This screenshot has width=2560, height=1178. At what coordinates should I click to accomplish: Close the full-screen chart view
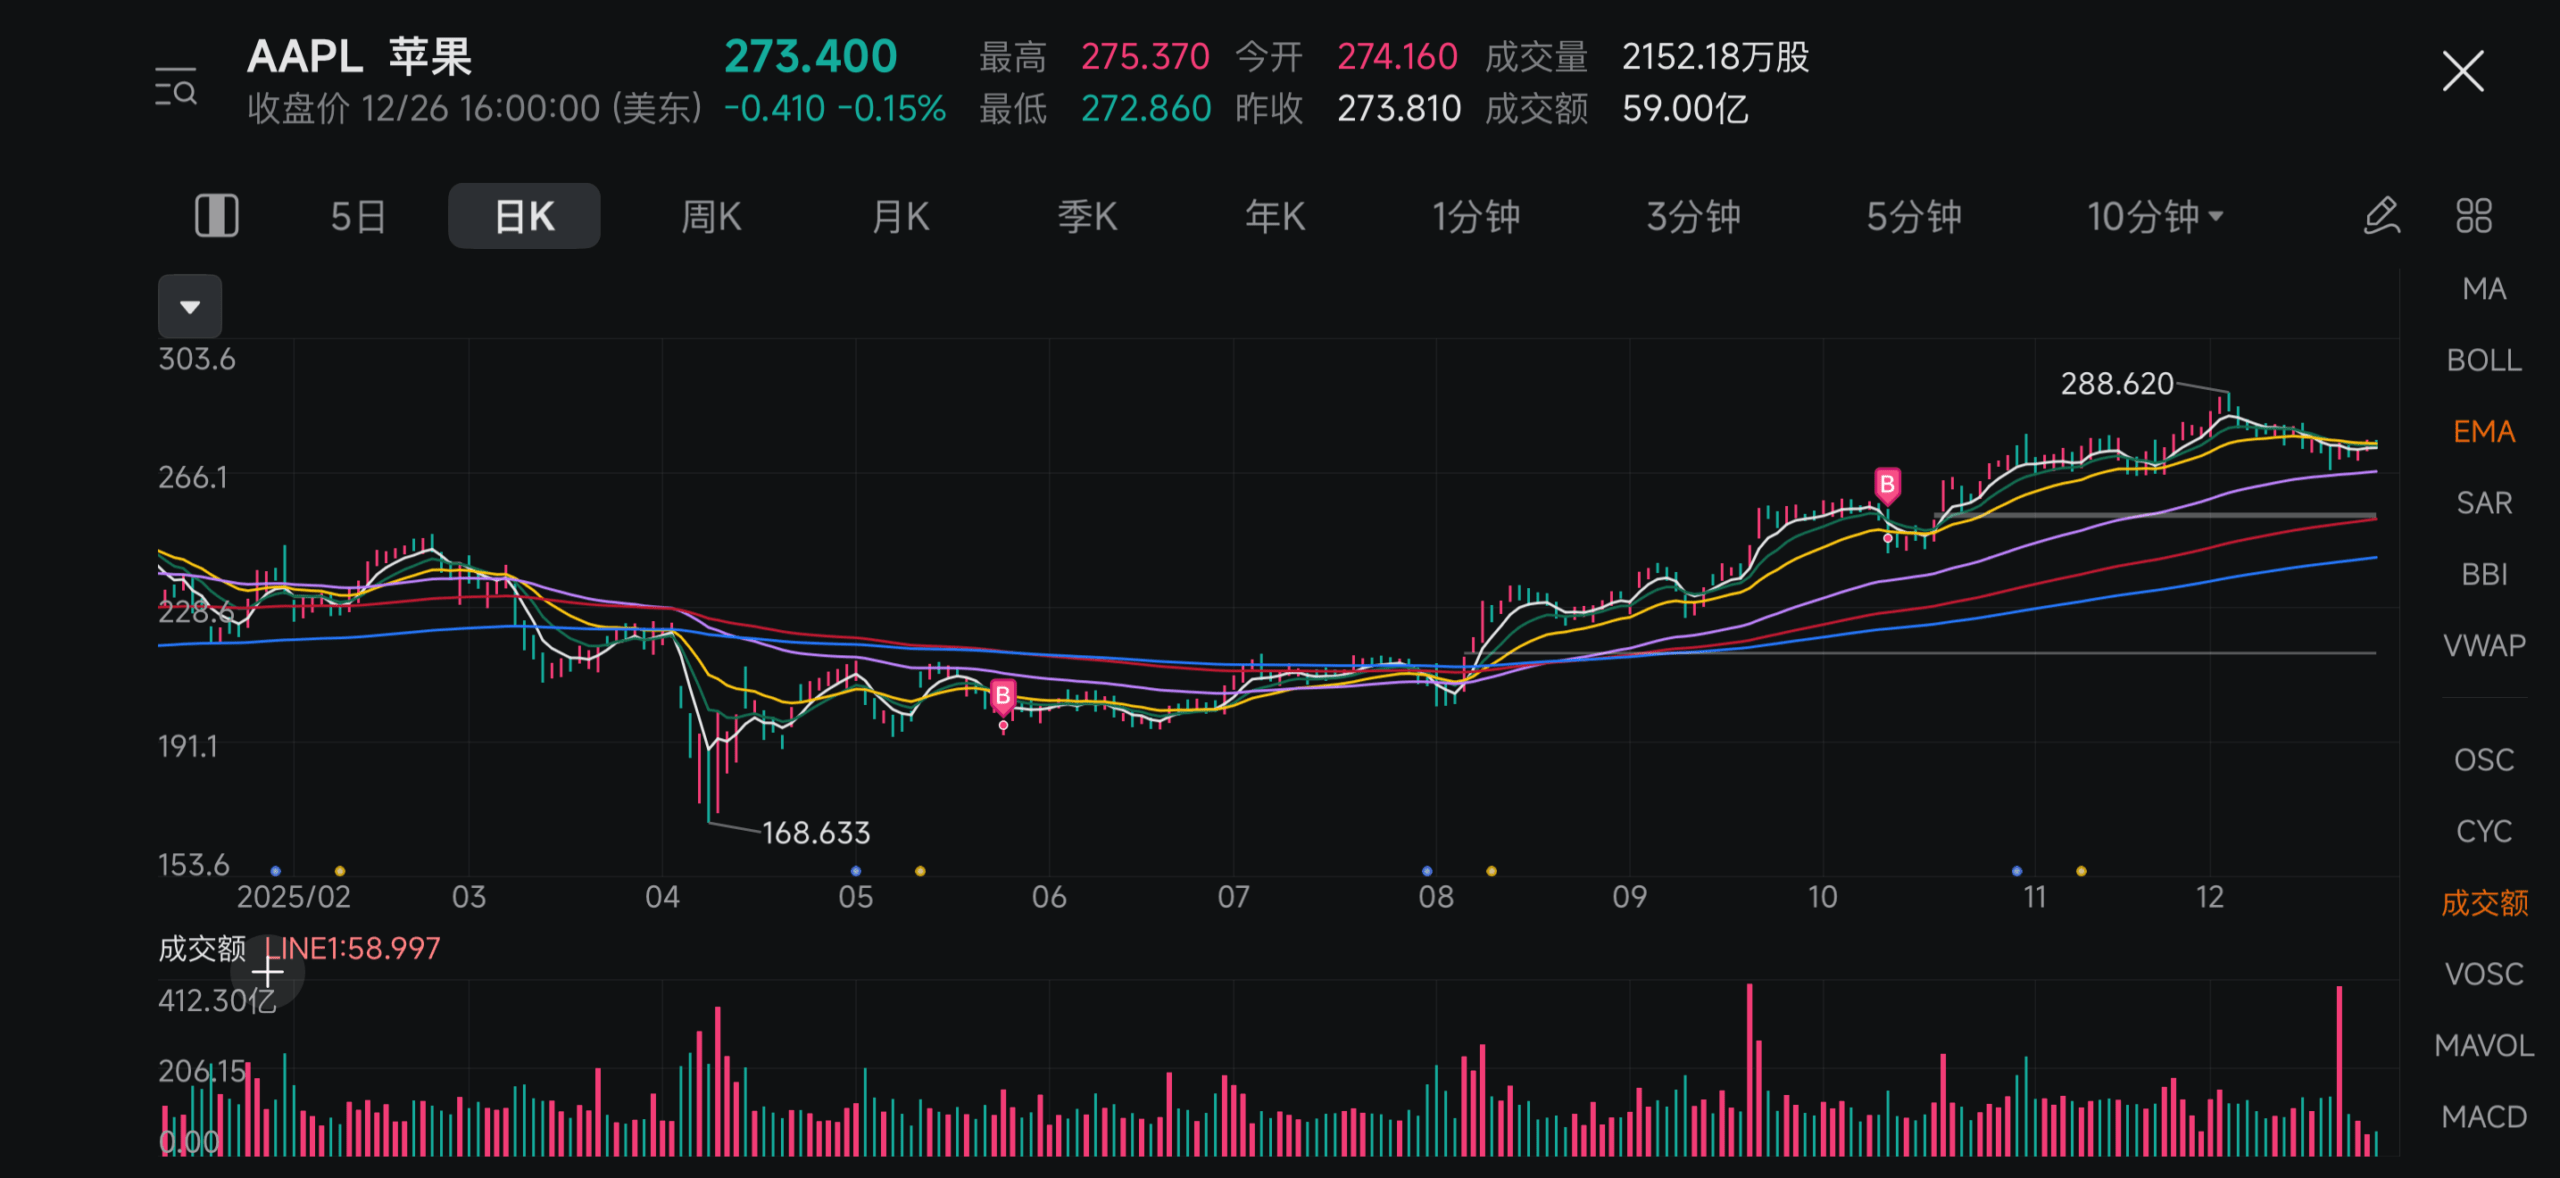[x=2462, y=72]
